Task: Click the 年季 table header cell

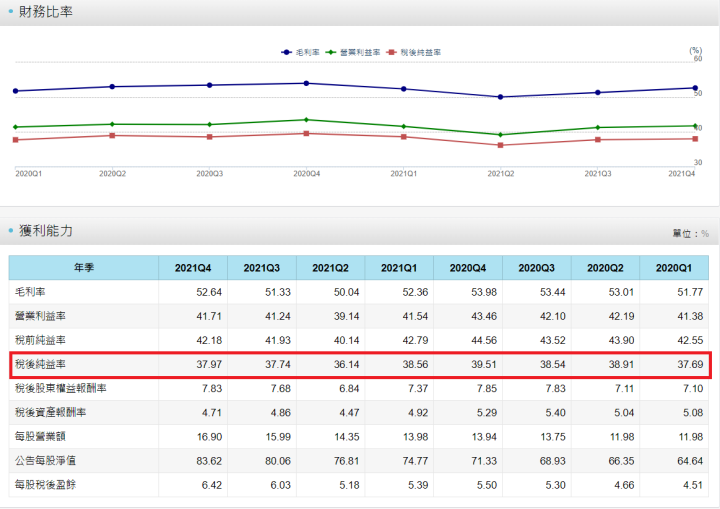Action: [84, 268]
